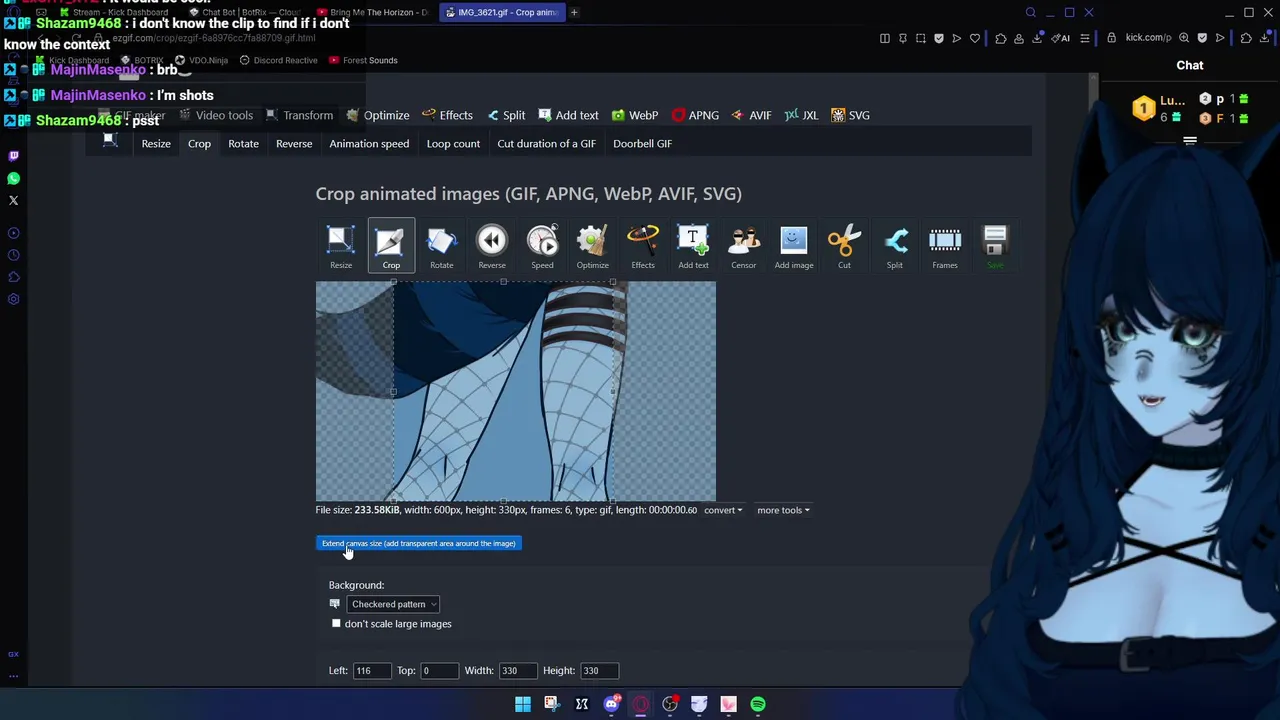The width and height of the screenshot is (1280, 720).
Task: Click the Top crop value field
Action: point(439,670)
